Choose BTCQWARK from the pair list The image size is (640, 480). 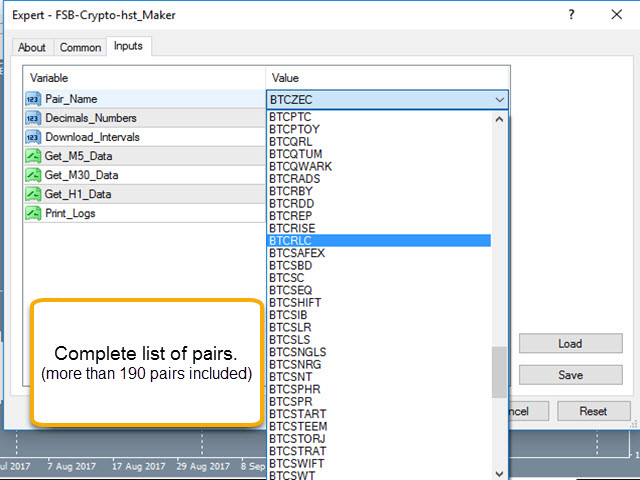[379, 167]
